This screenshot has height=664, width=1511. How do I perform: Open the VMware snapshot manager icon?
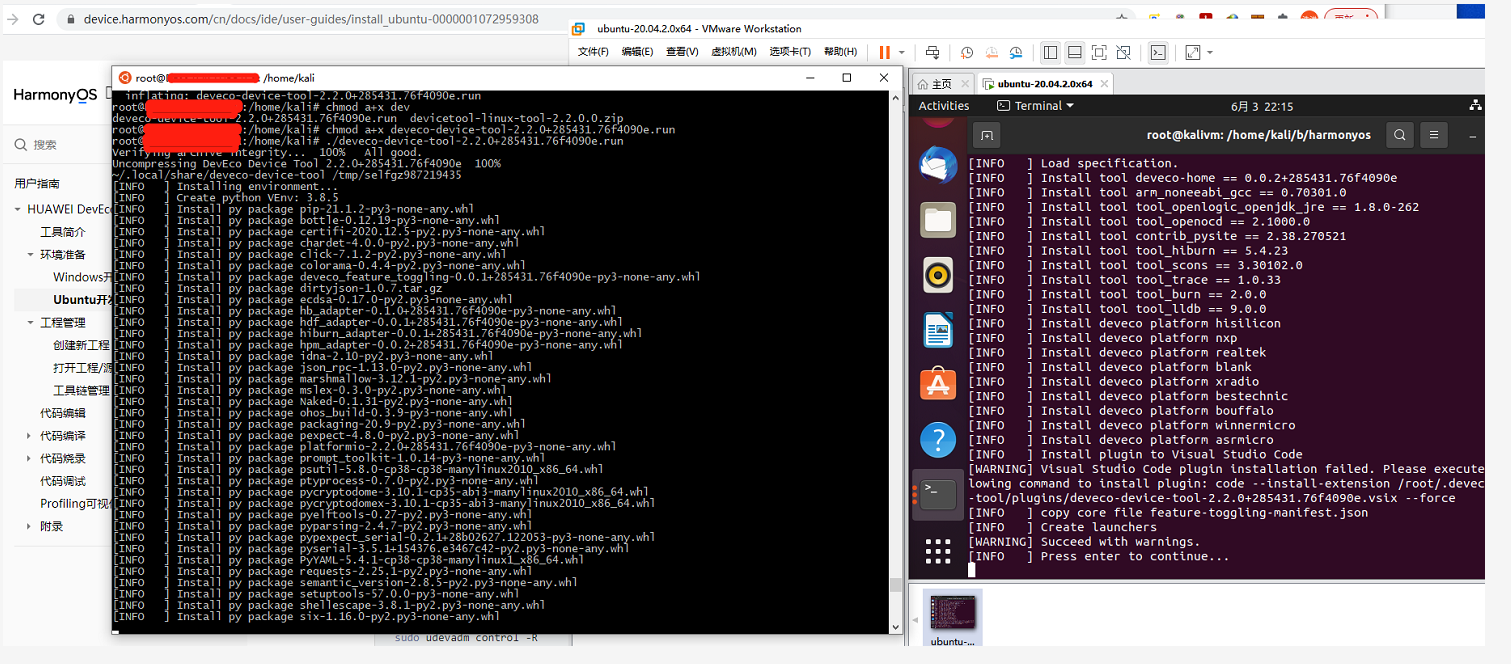pos(1017,52)
